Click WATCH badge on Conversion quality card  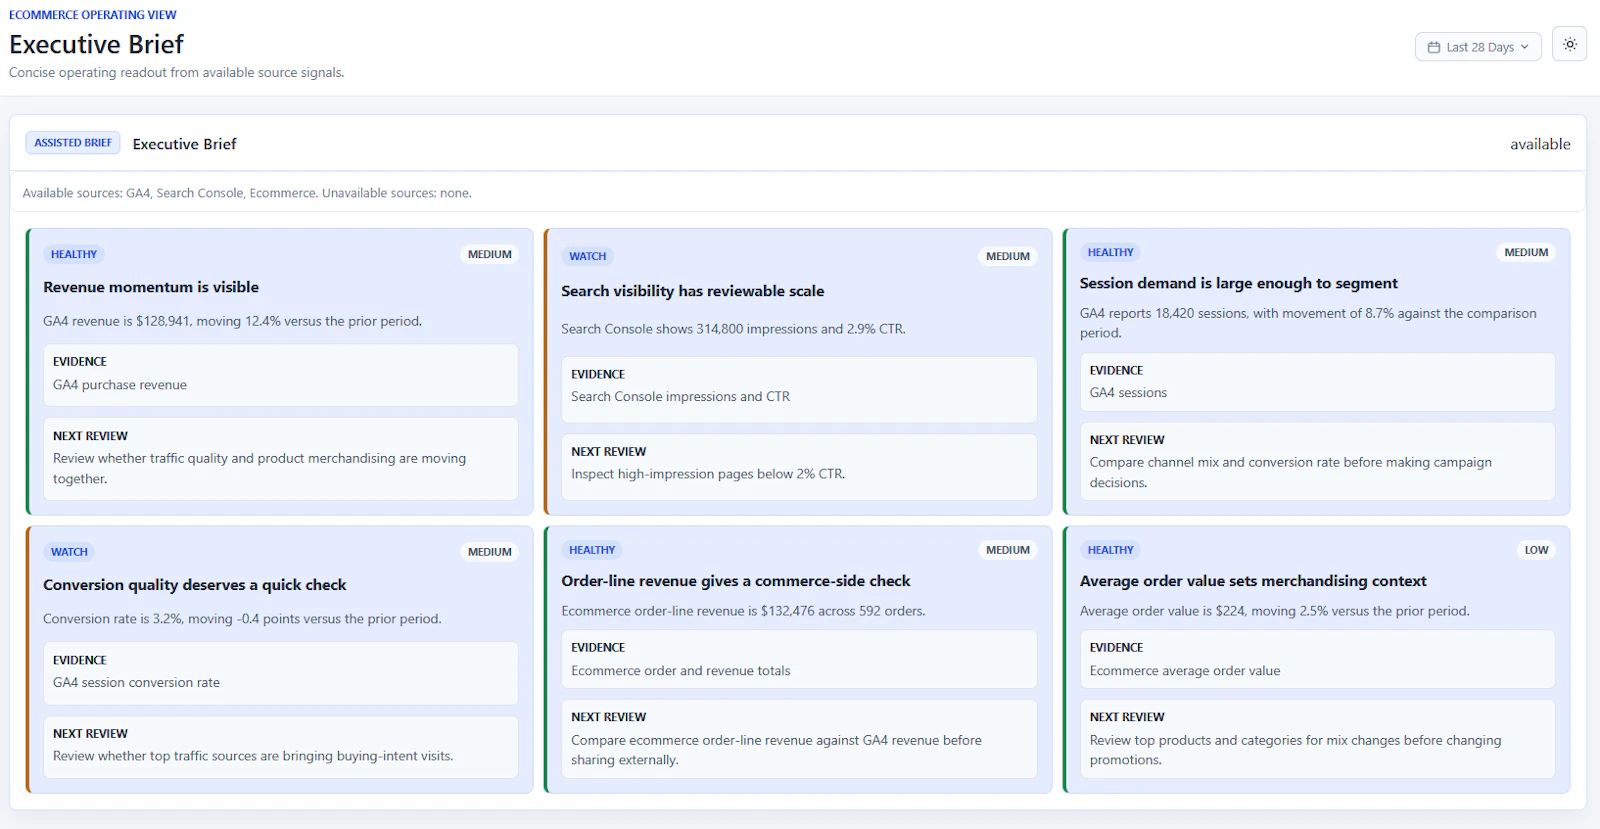[x=70, y=552]
